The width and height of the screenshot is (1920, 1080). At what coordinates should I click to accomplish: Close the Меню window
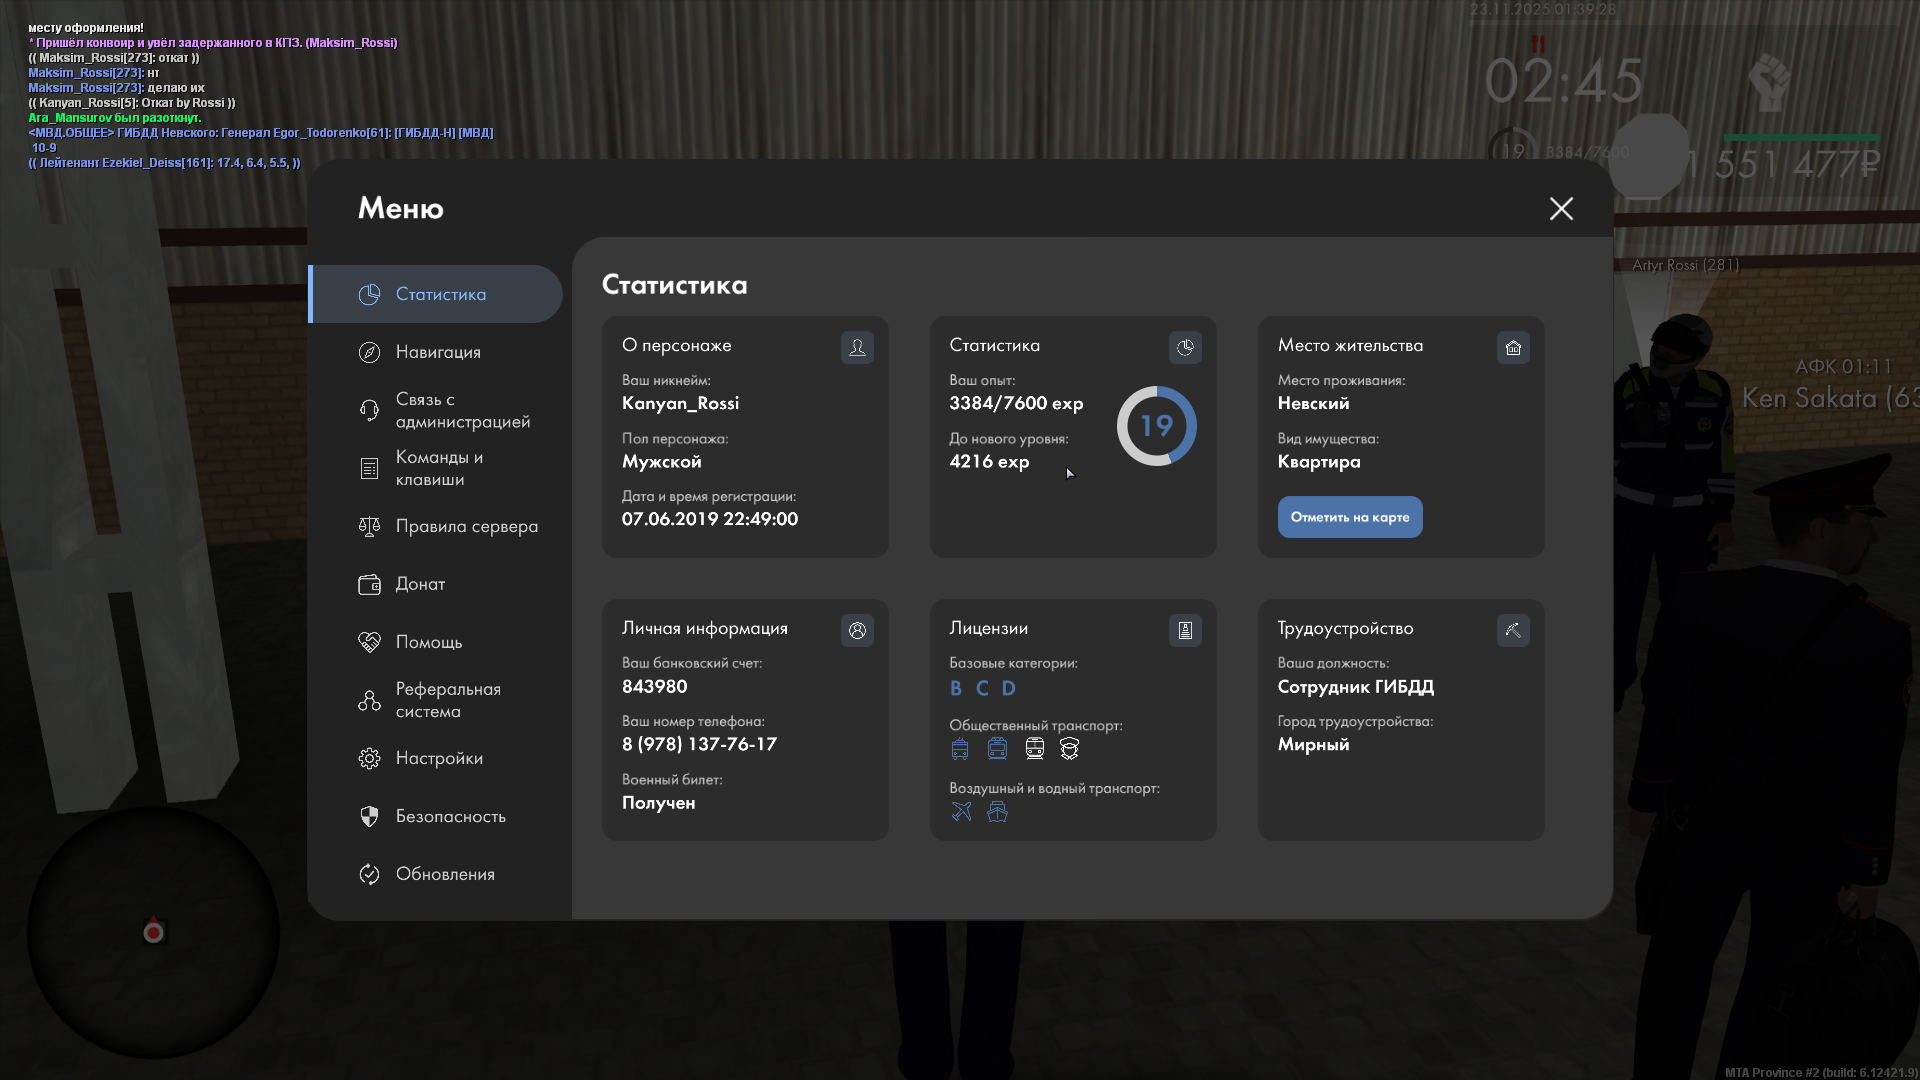point(1561,208)
